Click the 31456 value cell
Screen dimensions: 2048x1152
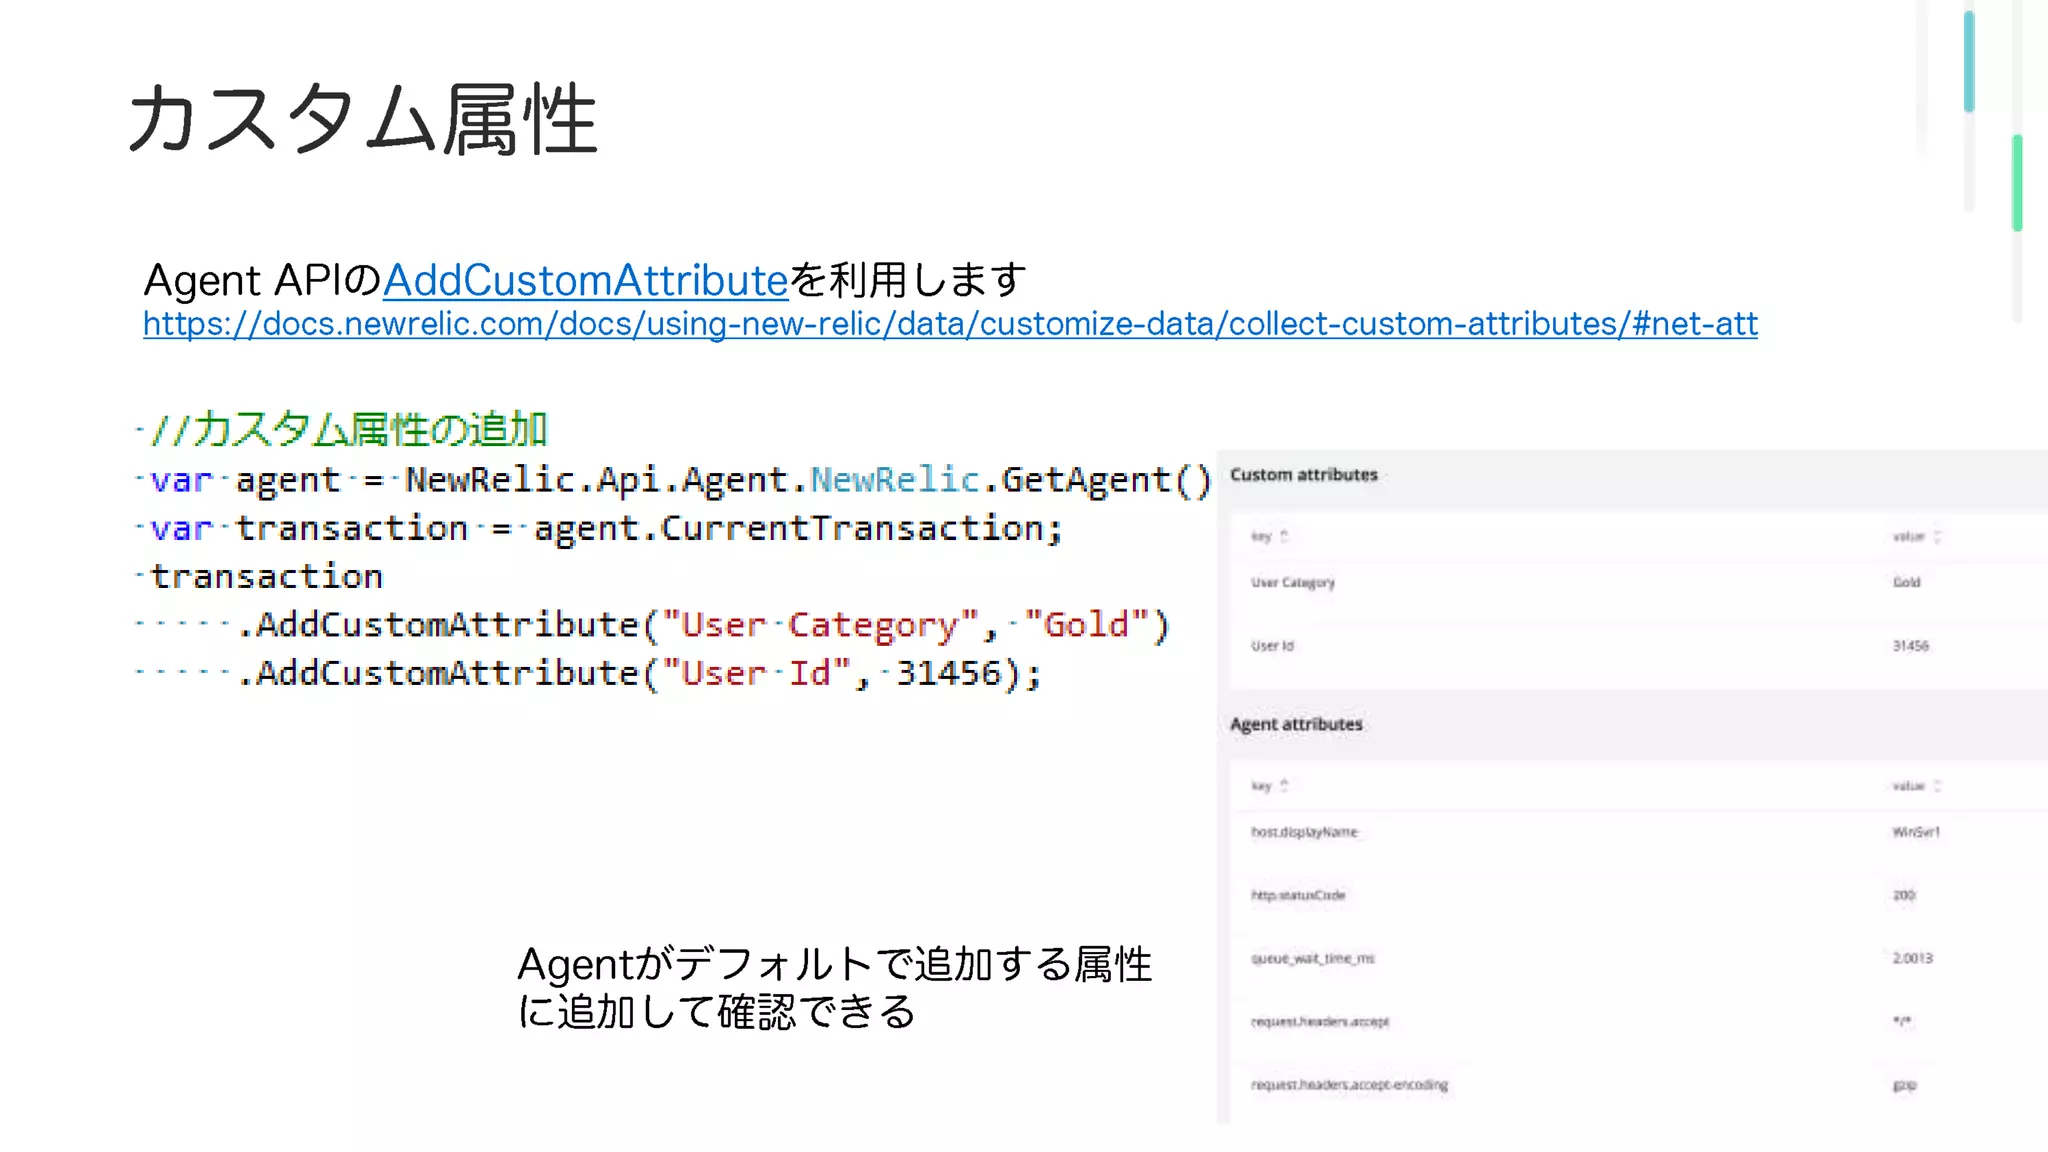(x=1910, y=646)
